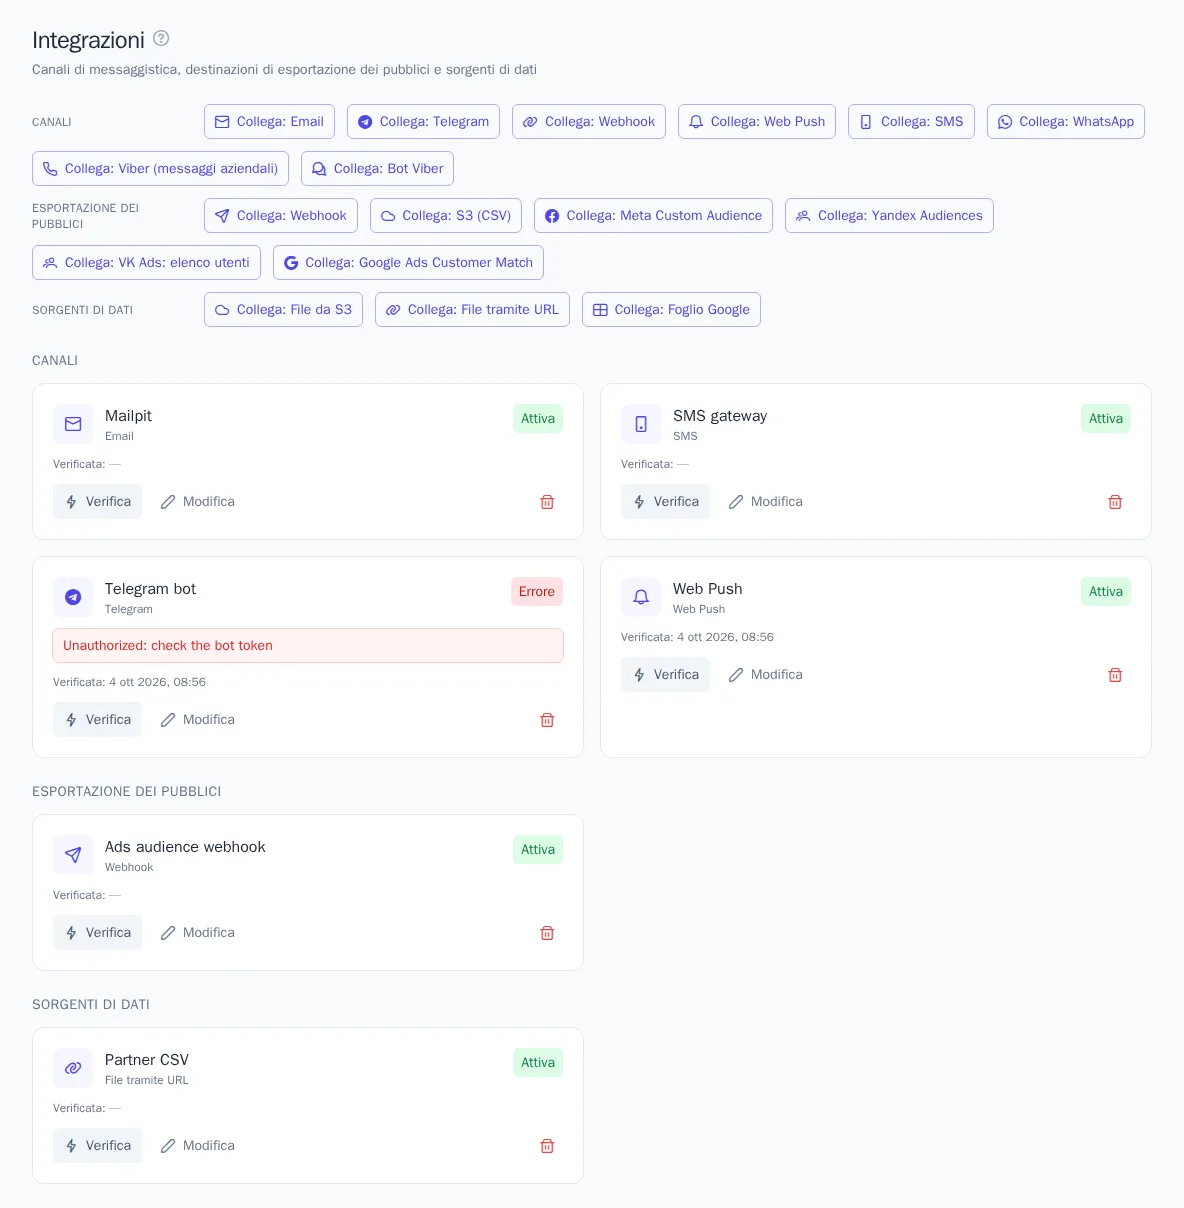Image resolution: width=1184 pixels, height=1208 pixels.
Task: Delete the Mailpit email integration
Action: coord(547,502)
